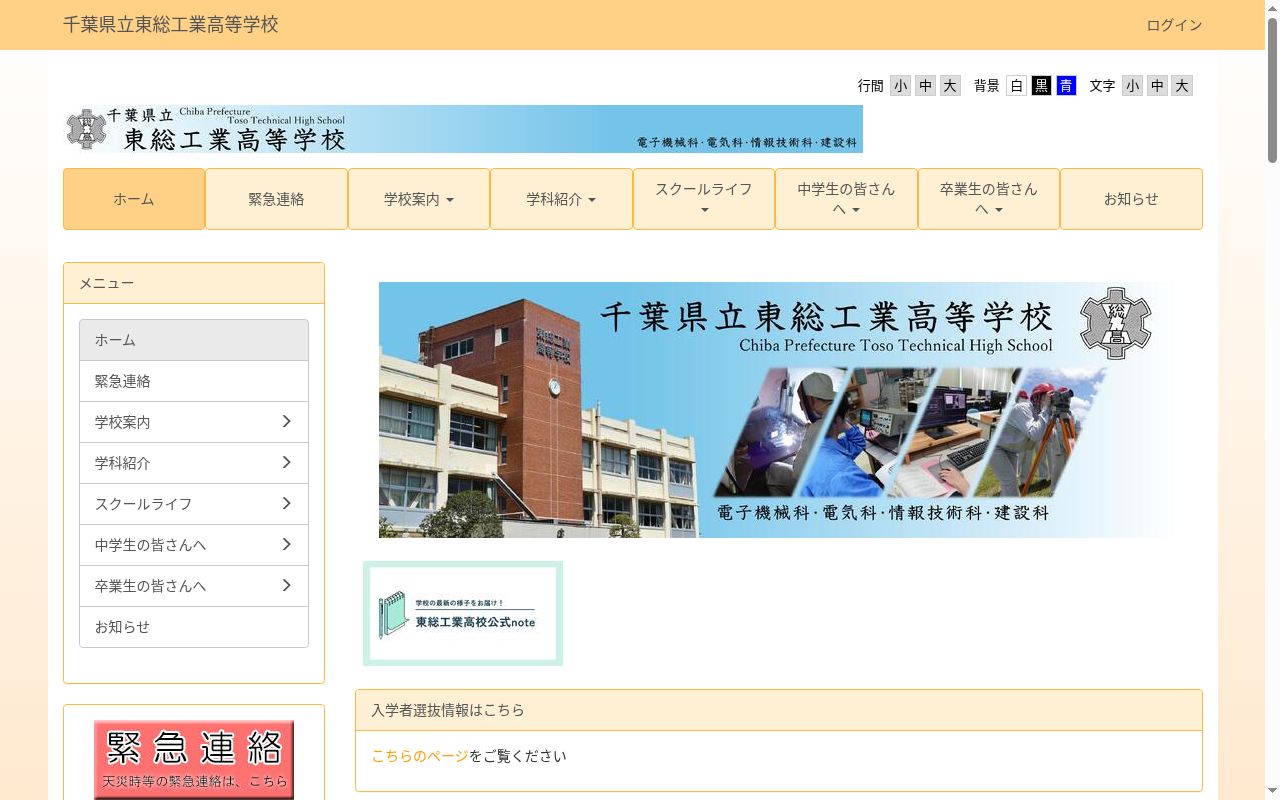The width and height of the screenshot is (1280, 800).
Task: Click the vertical page scrollbar thumb
Action: tap(1272, 90)
